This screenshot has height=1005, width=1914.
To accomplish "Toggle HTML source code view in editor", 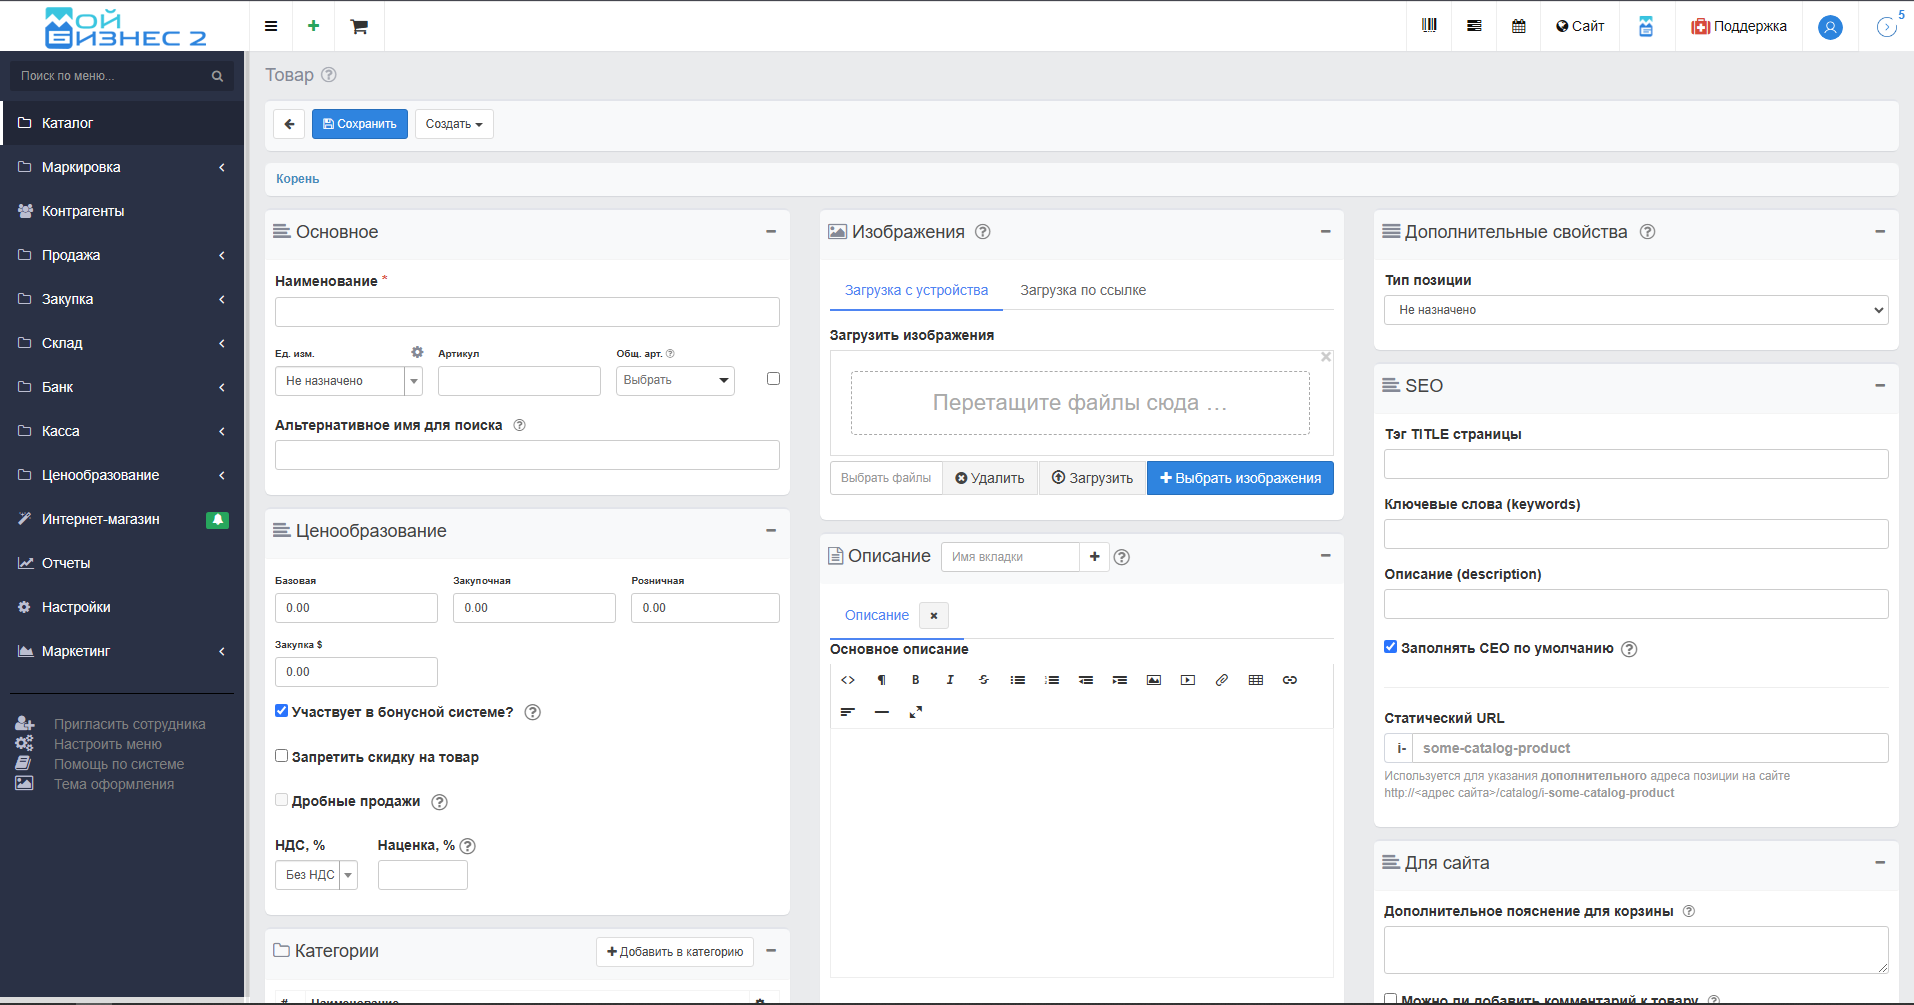I will (848, 680).
